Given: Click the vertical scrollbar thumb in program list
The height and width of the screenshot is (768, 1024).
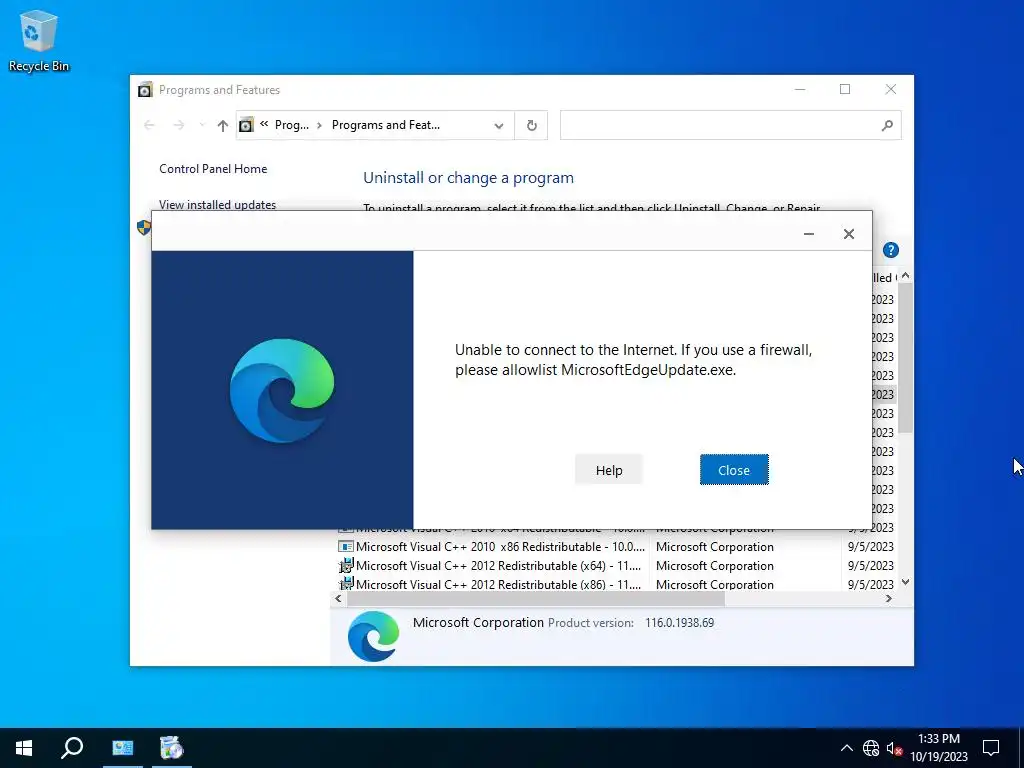Looking at the screenshot, I should point(905,358).
